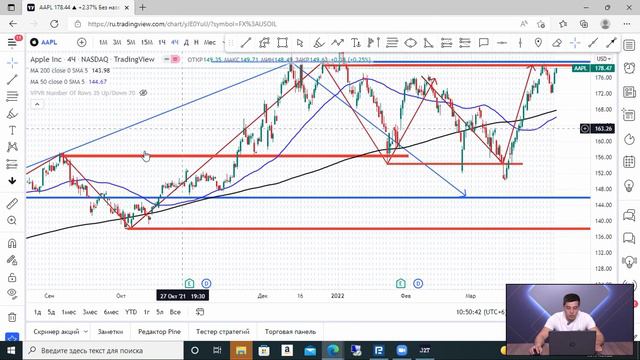The image size is (640, 360).
Task: Open the watchlist panel icon at top right
Action: tap(629, 45)
